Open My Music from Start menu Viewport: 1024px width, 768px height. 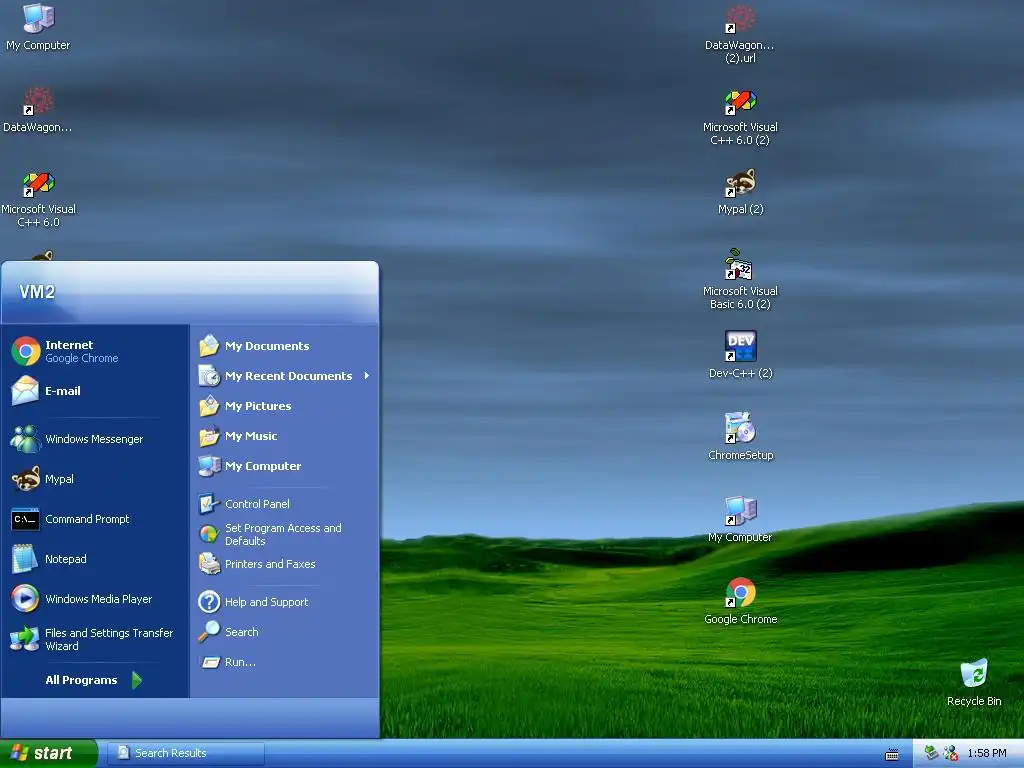(285, 436)
